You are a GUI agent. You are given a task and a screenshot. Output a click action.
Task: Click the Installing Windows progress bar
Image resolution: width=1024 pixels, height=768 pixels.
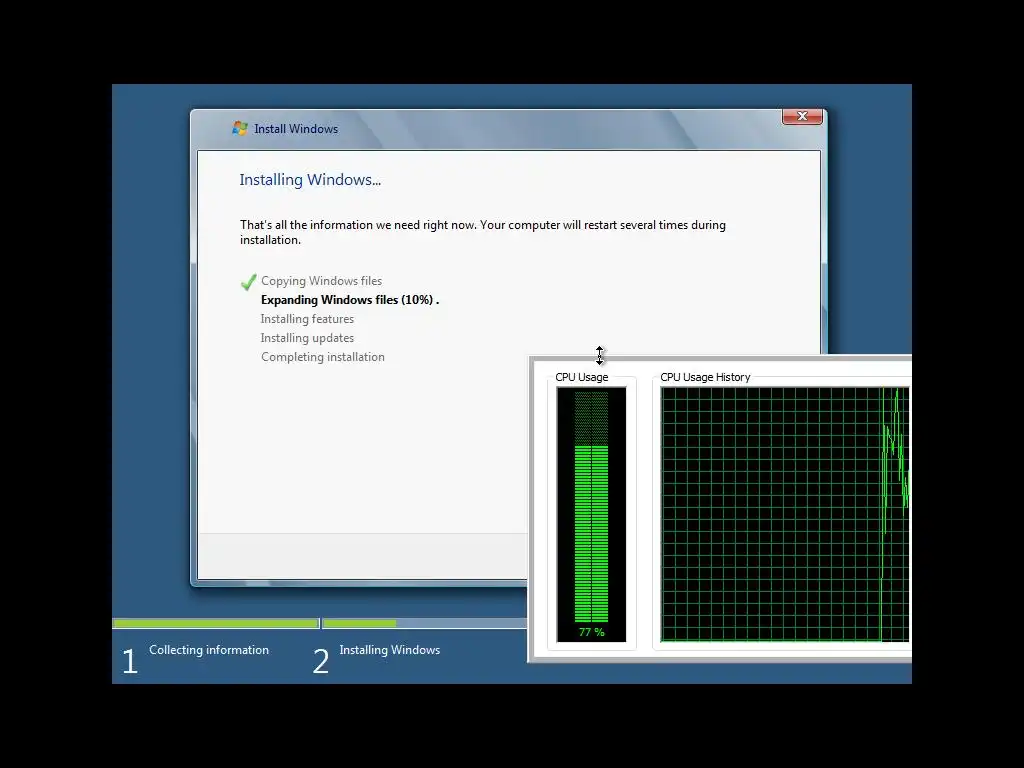[x=424, y=623]
